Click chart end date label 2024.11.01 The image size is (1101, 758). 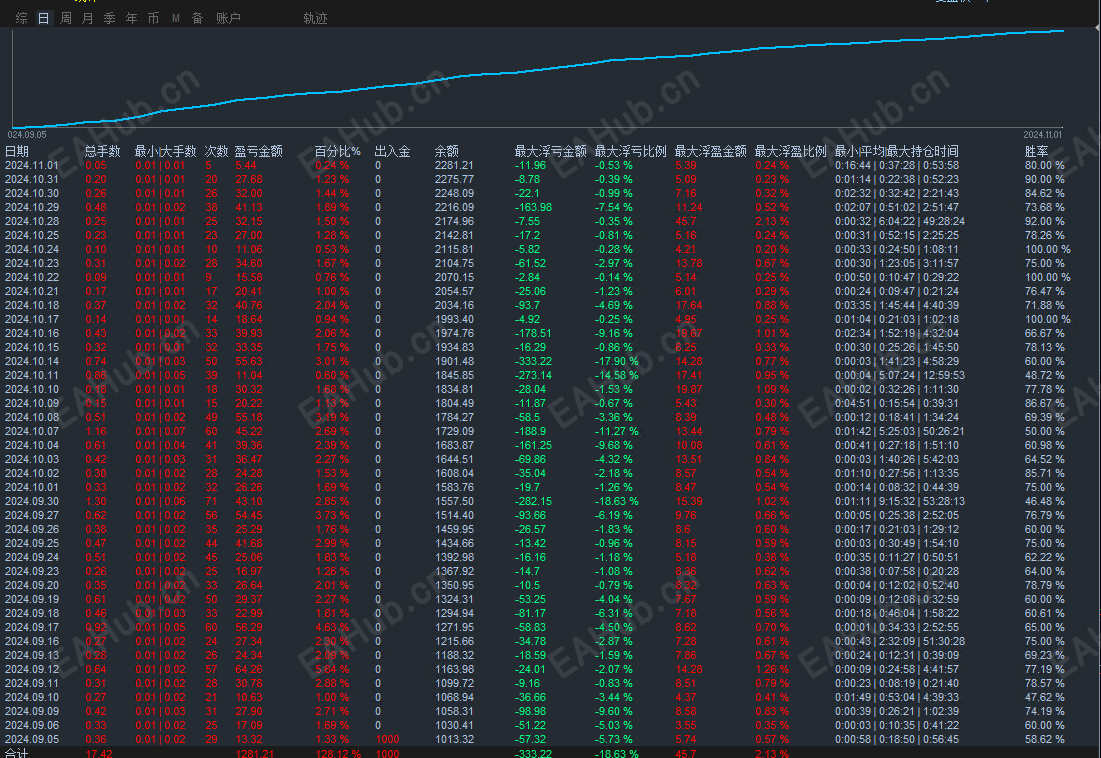1043,135
